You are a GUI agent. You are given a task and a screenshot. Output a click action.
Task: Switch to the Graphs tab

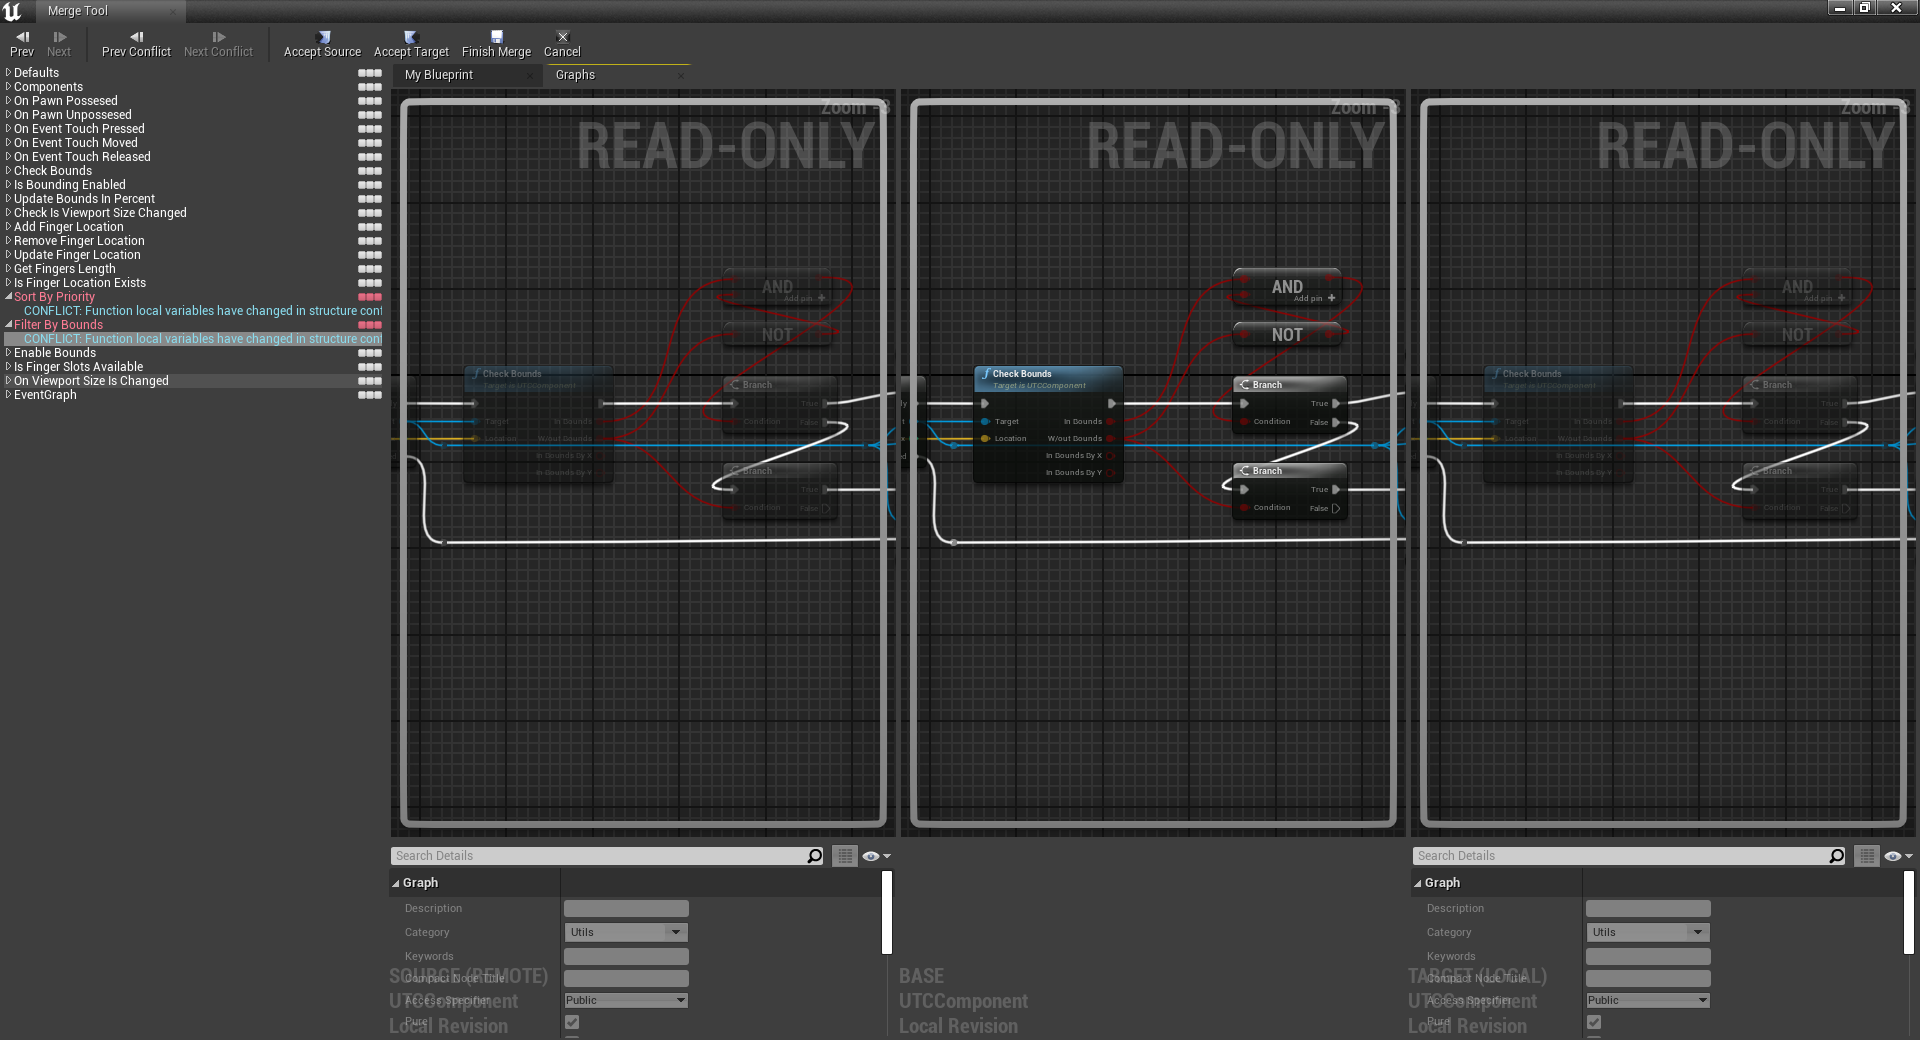coord(575,75)
